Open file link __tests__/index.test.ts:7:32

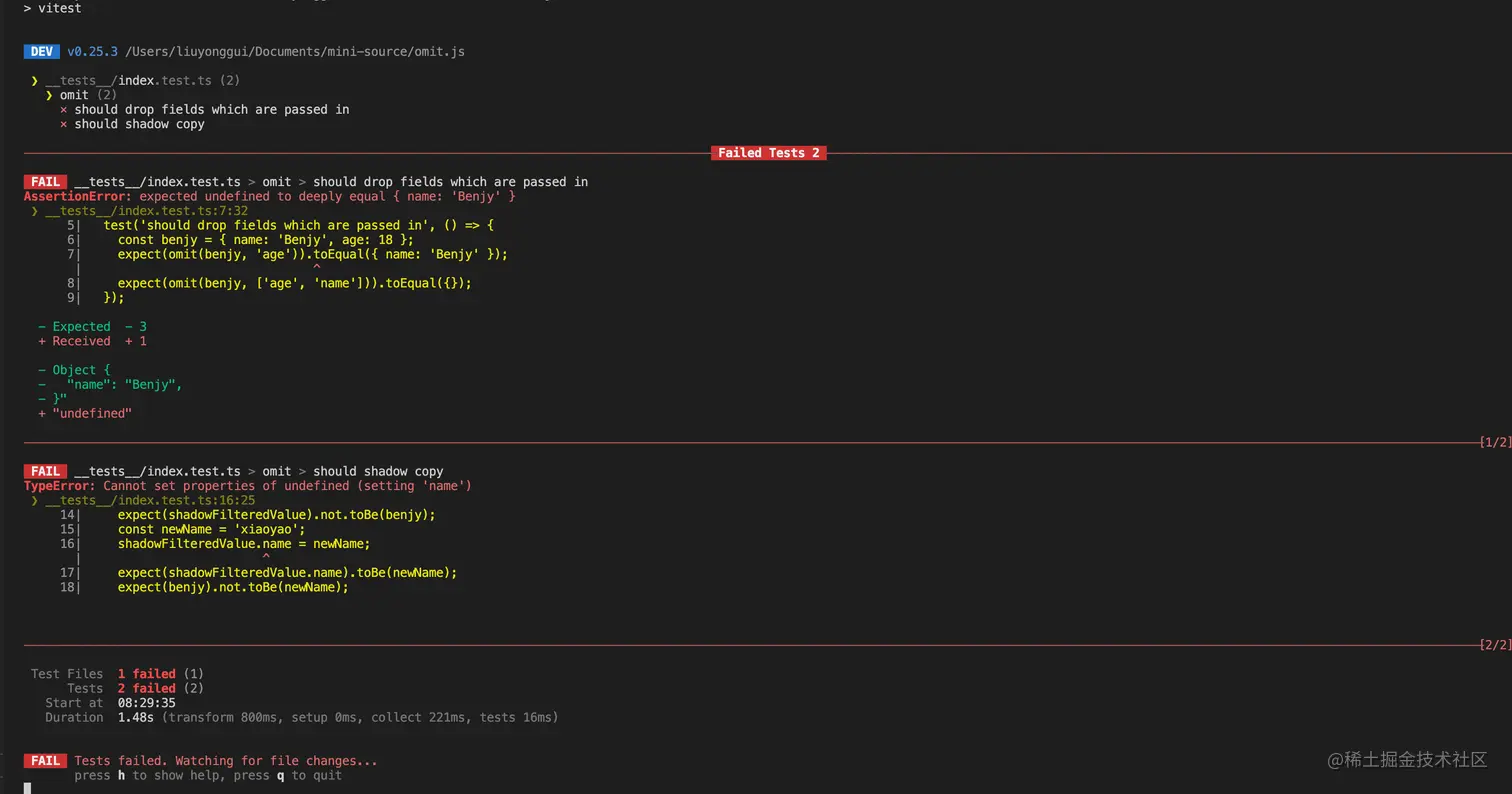[x=146, y=211]
